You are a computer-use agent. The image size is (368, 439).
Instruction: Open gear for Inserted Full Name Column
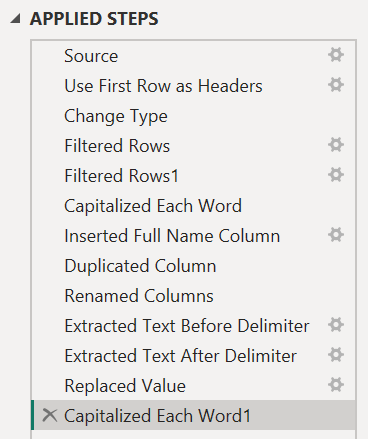click(336, 235)
